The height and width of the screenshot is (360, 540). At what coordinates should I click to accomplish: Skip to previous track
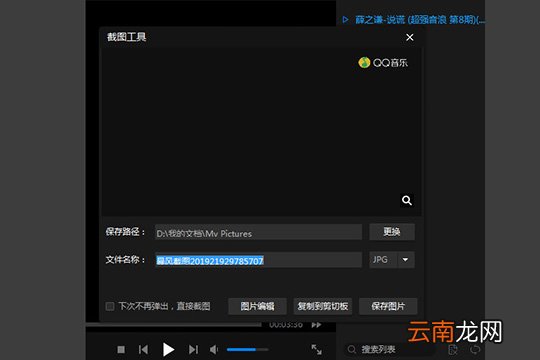pyautogui.click(x=143, y=350)
